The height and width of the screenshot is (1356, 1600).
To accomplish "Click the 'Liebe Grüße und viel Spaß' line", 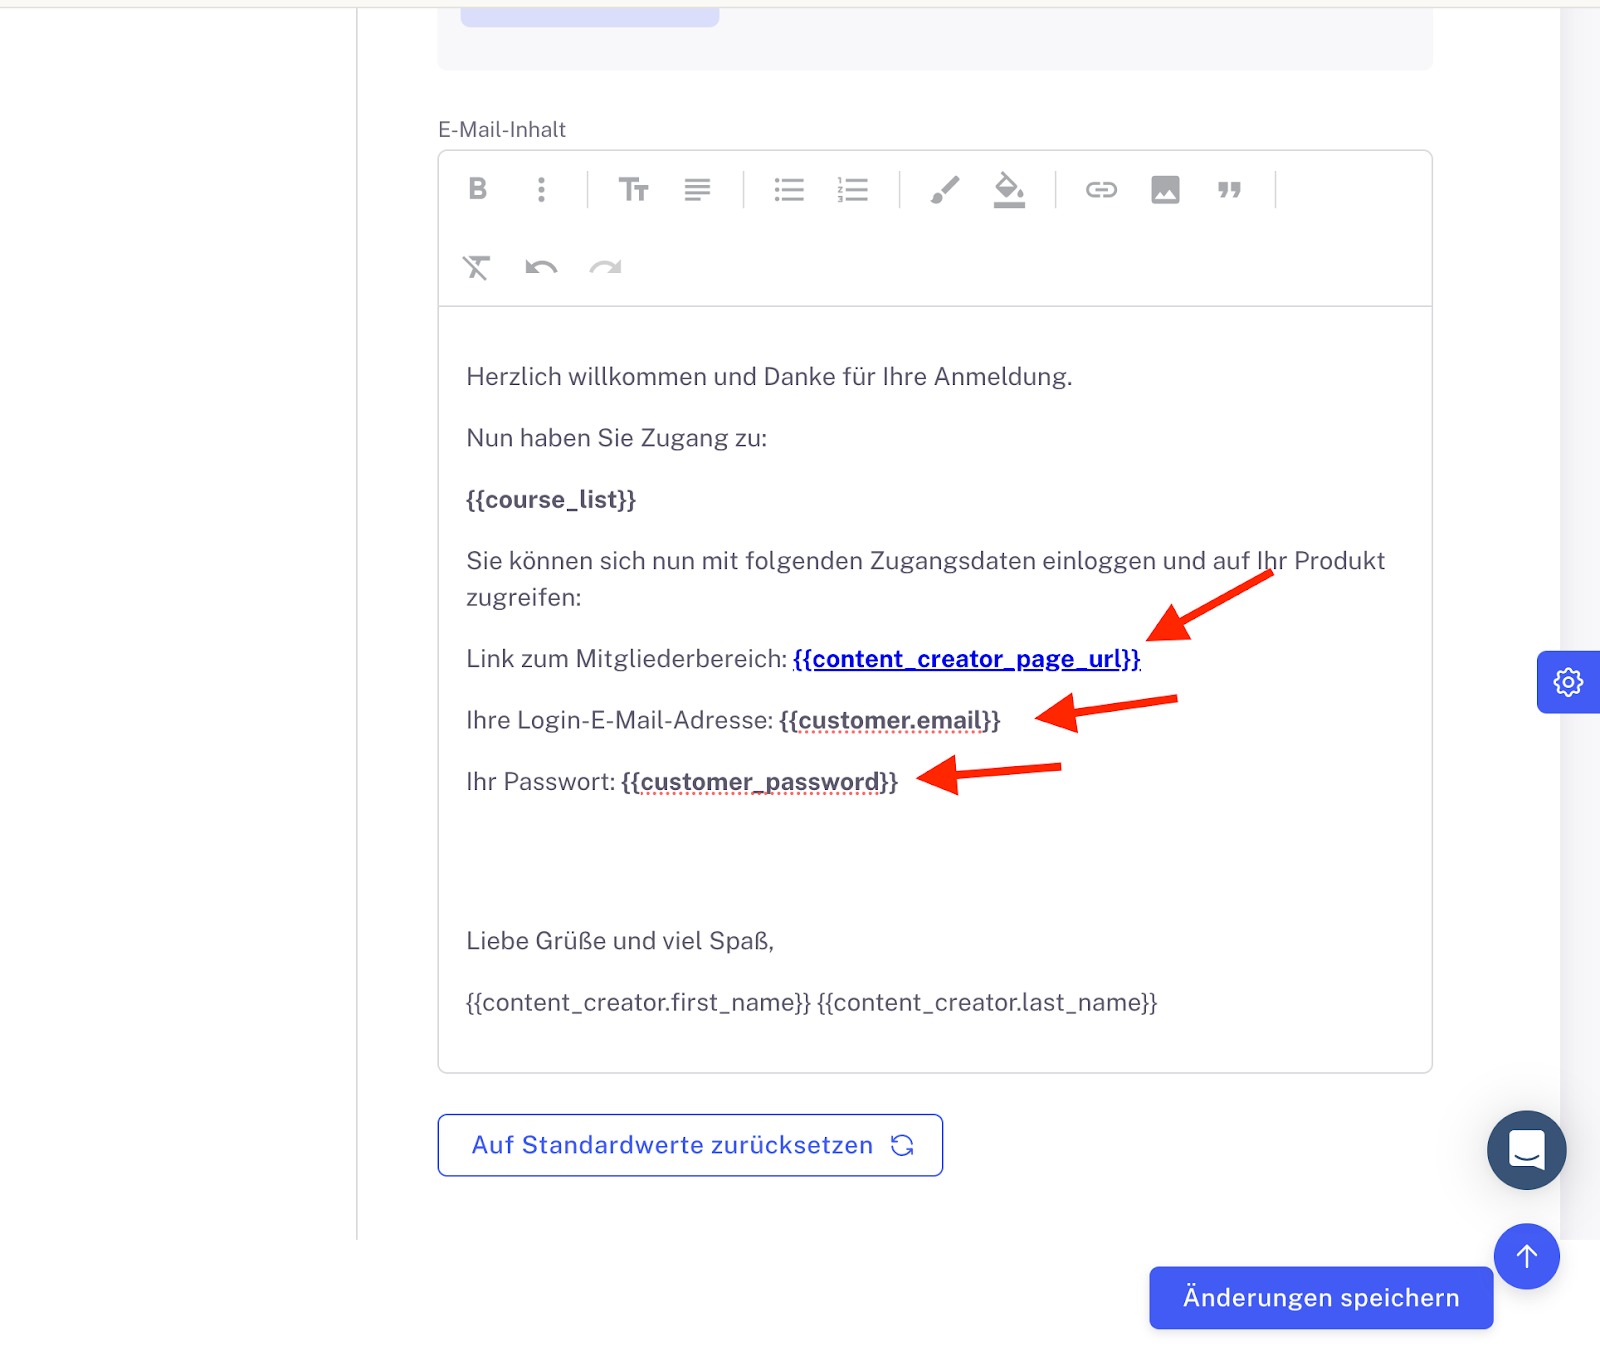I will [x=620, y=941].
